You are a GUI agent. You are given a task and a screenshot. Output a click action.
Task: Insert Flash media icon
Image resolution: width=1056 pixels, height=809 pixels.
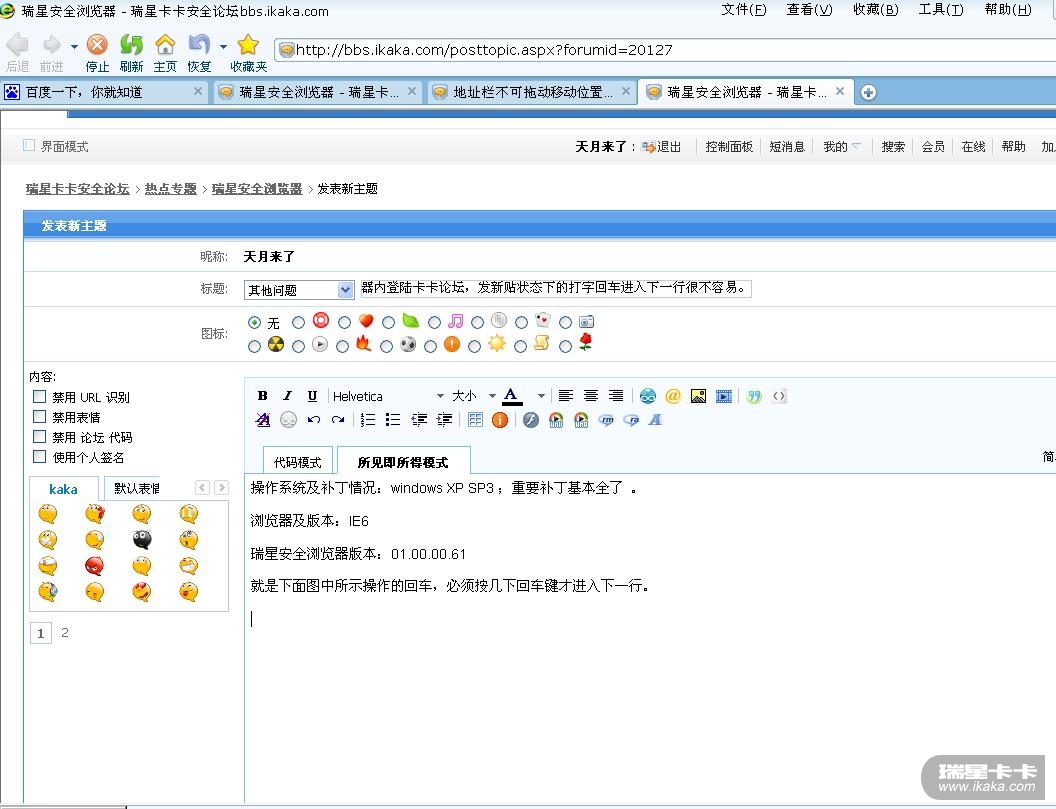(531, 420)
